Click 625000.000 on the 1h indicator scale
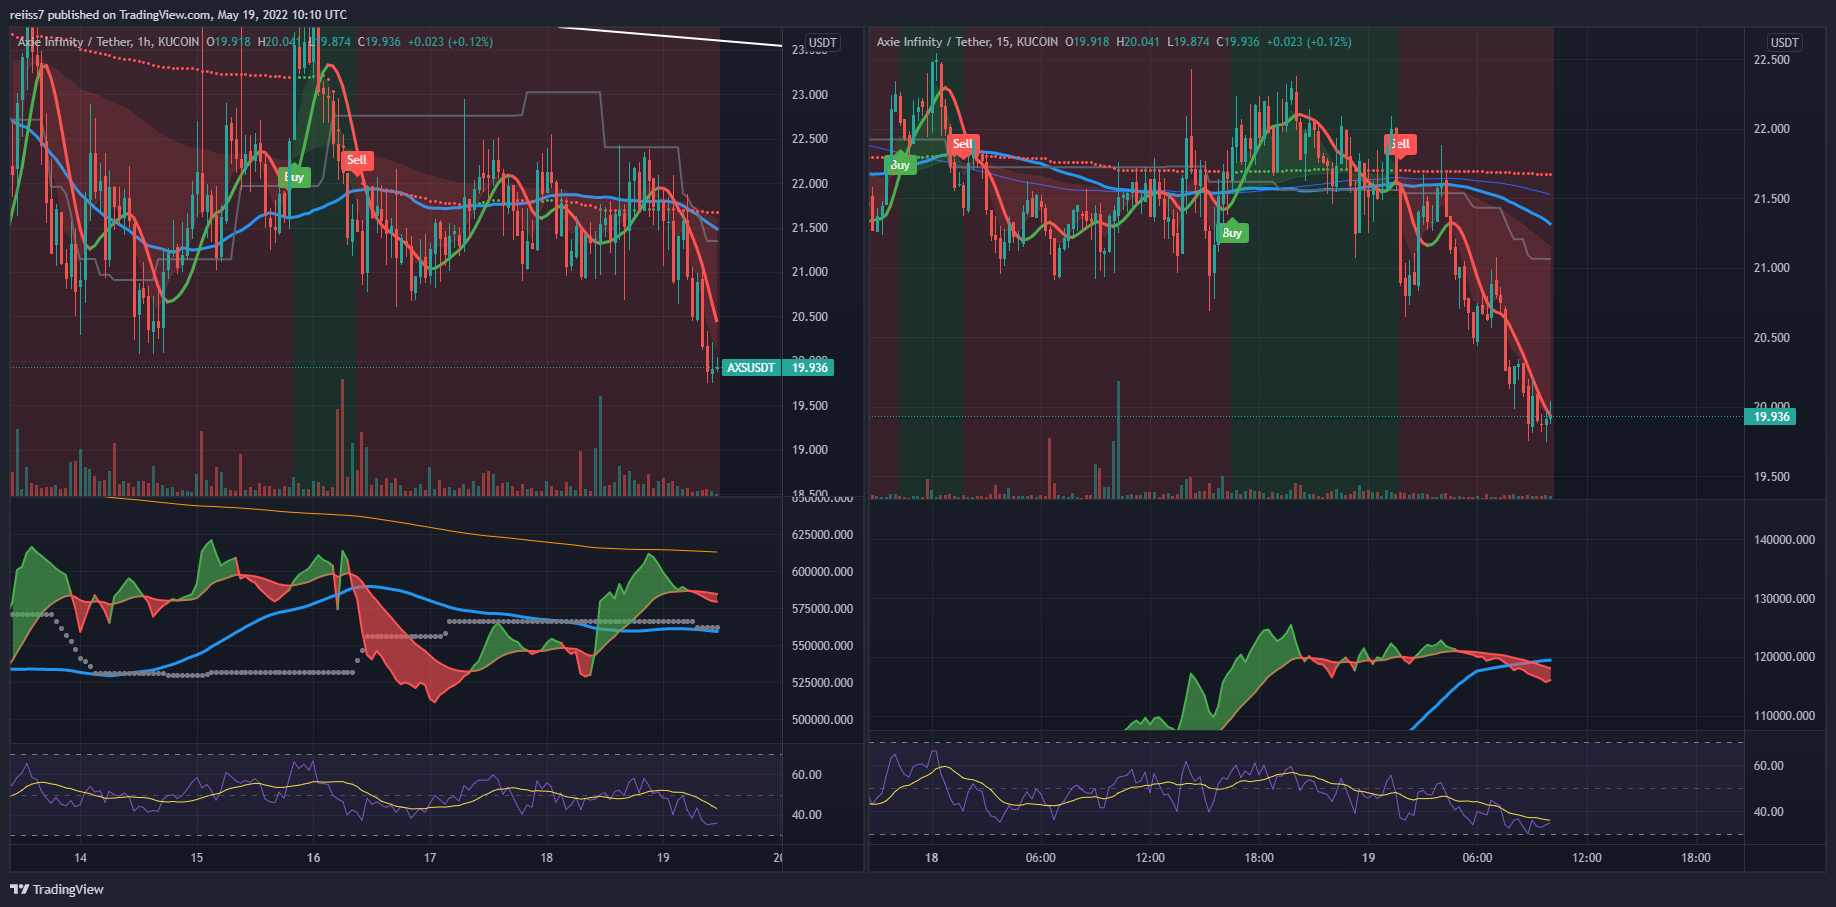This screenshot has width=1836, height=907. click(x=822, y=535)
